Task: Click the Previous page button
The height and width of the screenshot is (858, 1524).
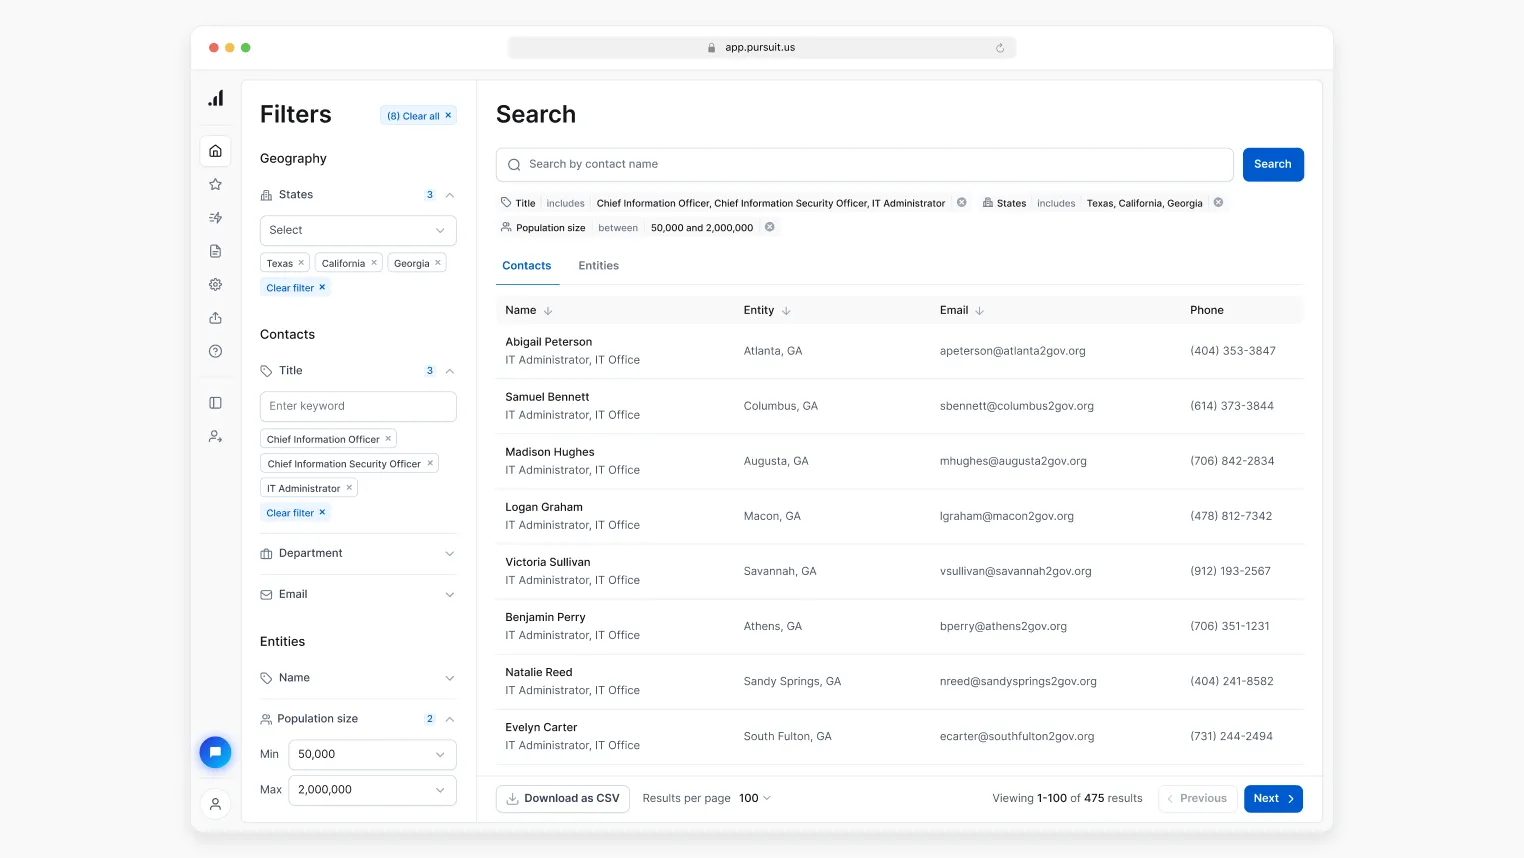Action: point(1197,799)
